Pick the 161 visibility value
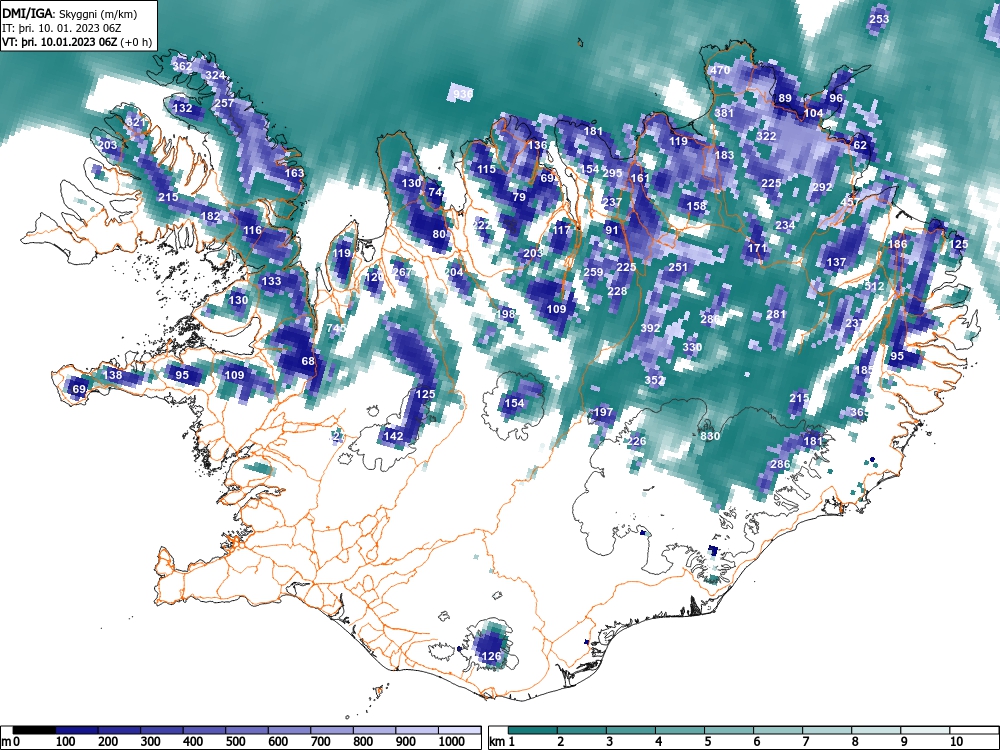Screen dimensions: 1000x750 [640, 178]
